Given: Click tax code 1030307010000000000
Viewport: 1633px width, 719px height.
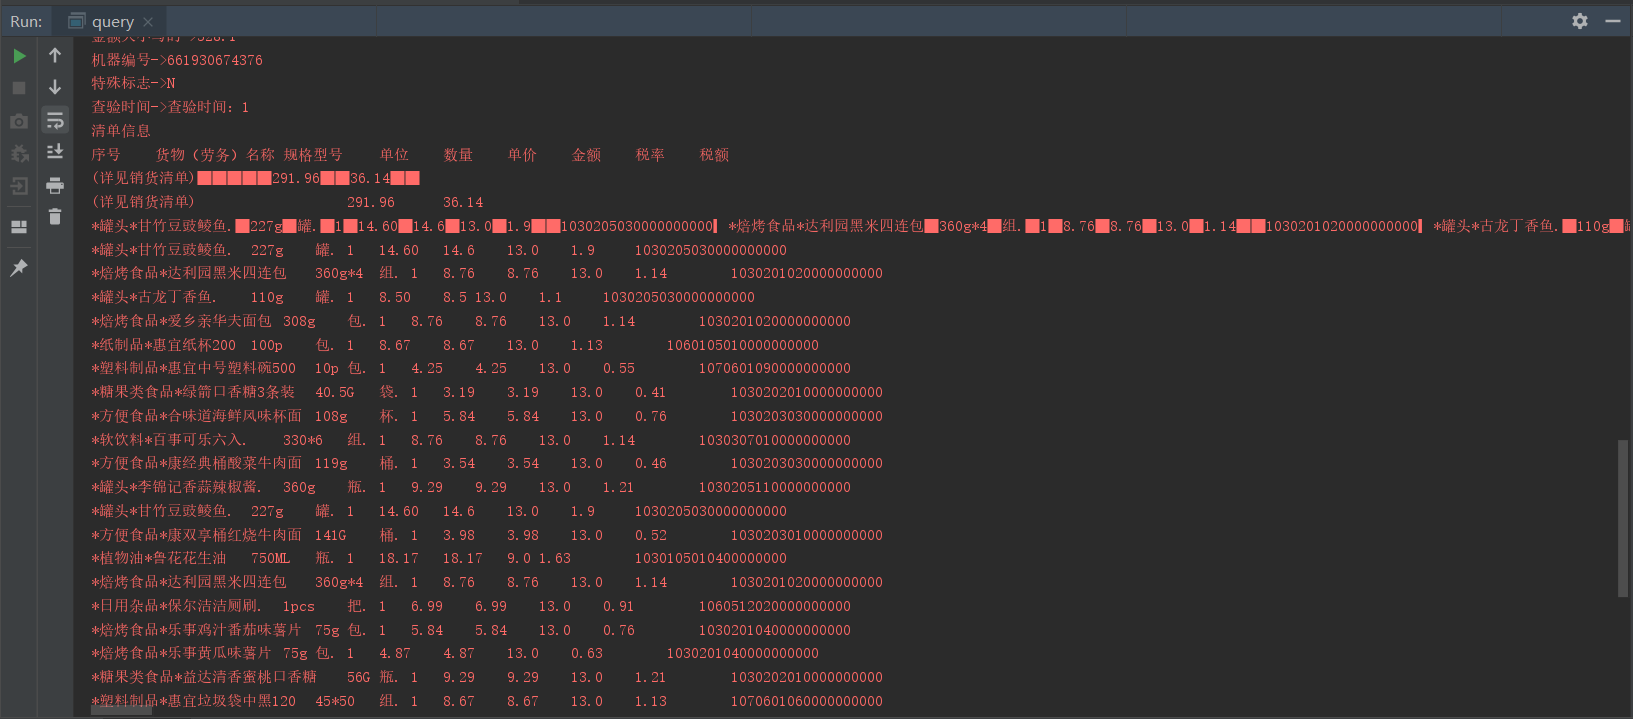Looking at the screenshot, I should [775, 440].
